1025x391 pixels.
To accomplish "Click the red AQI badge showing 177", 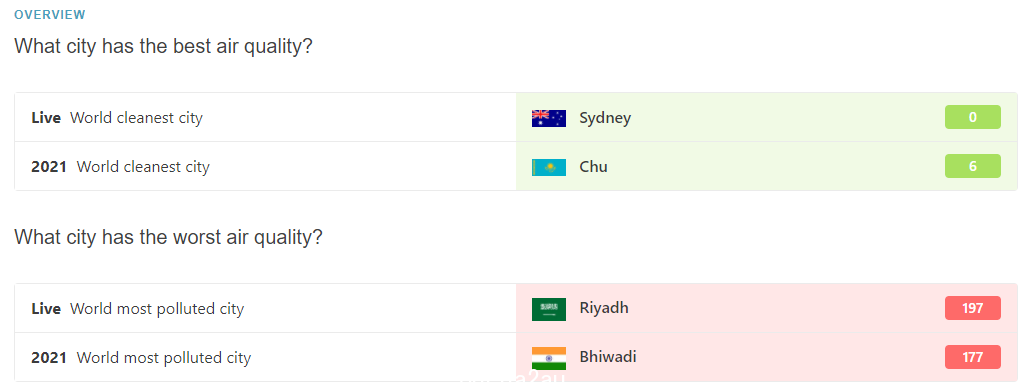I will click(x=973, y=357).
